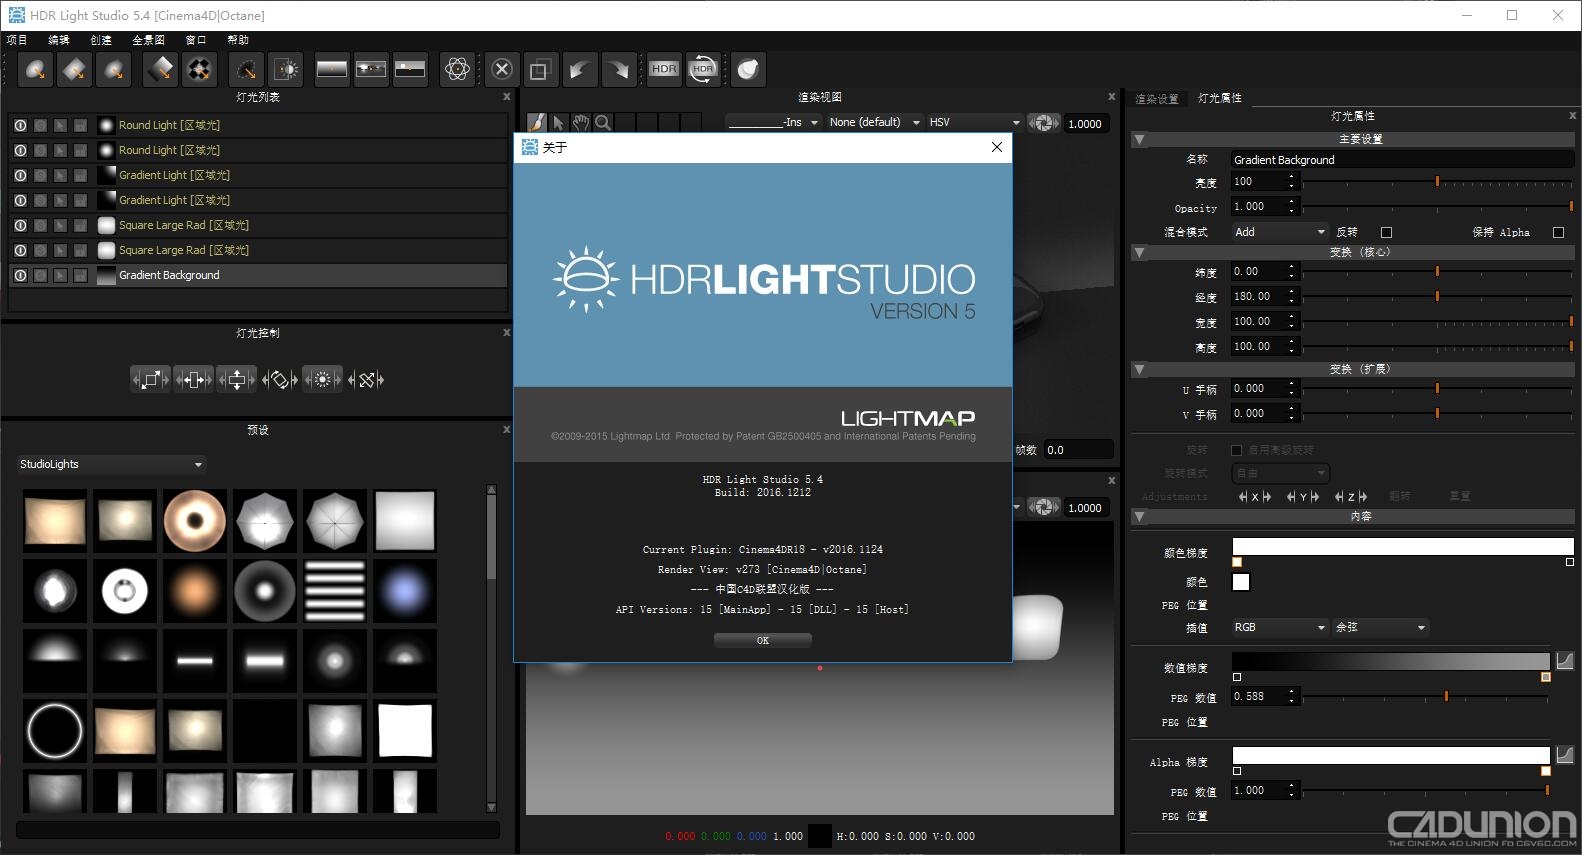Open the StudioLights preset dropdown
Viewport: 1582px width, 855px height.
pos(110,464)
